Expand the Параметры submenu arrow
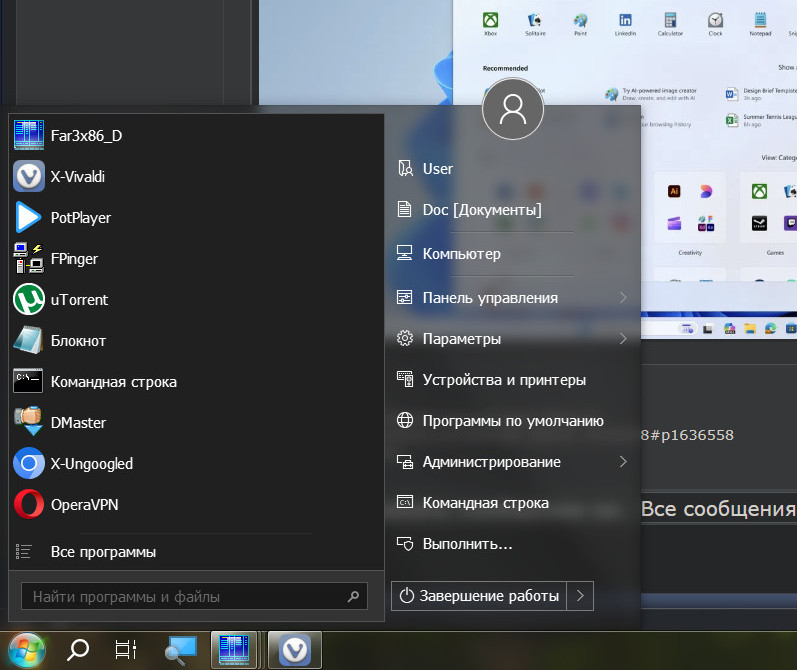 (x=623, y=339)
